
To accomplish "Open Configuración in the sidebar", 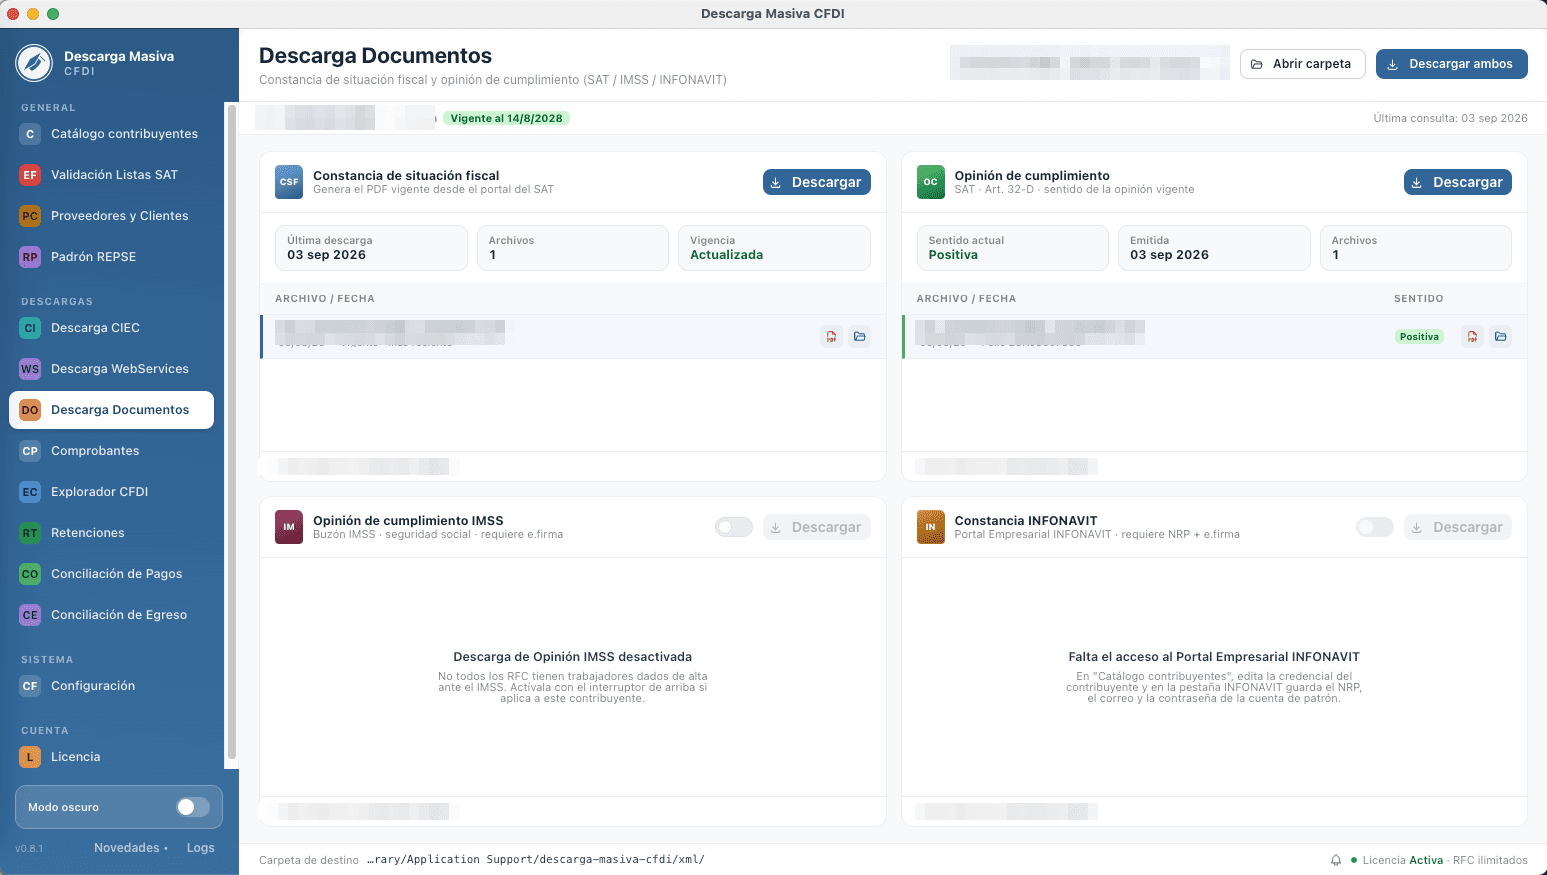I will [x=111, y=686].
